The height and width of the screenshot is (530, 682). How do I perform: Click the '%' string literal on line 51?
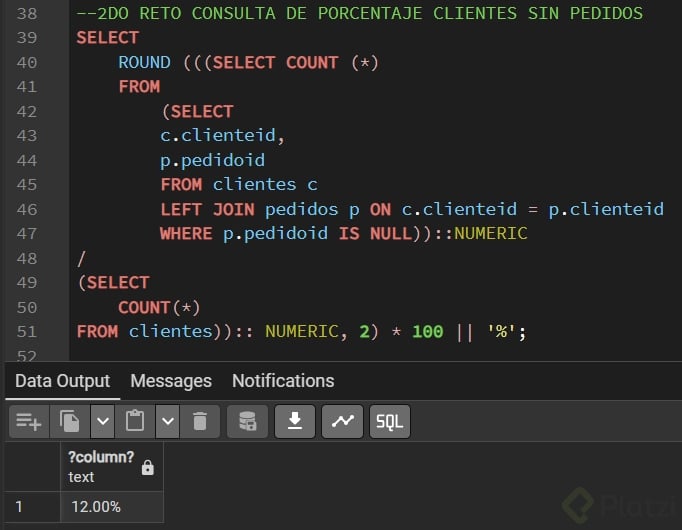(x=501, y=332)
